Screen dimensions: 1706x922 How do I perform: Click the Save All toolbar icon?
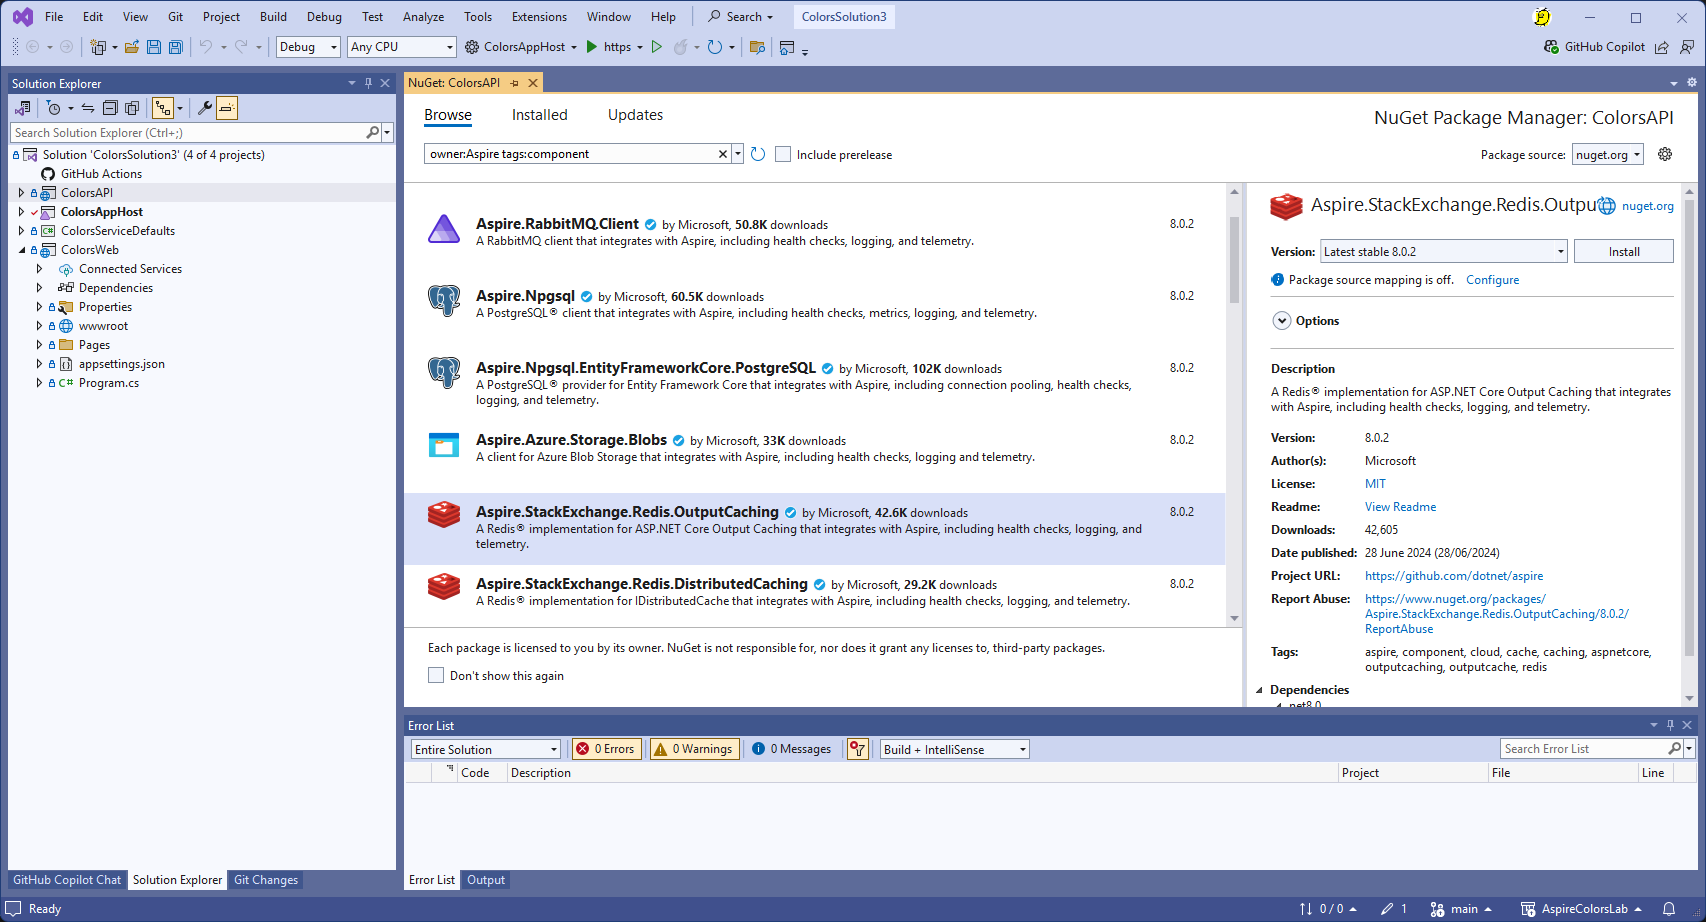point(176,47)
